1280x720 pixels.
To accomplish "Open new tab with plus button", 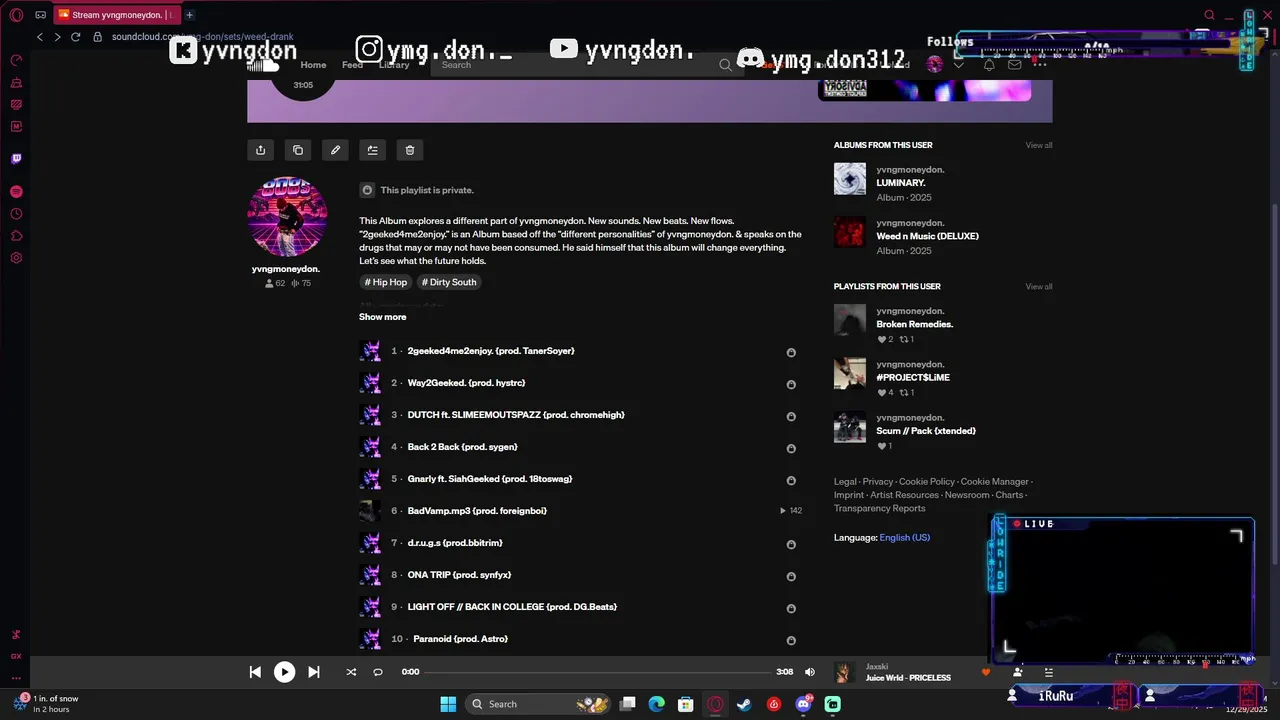I will point(190,15).
